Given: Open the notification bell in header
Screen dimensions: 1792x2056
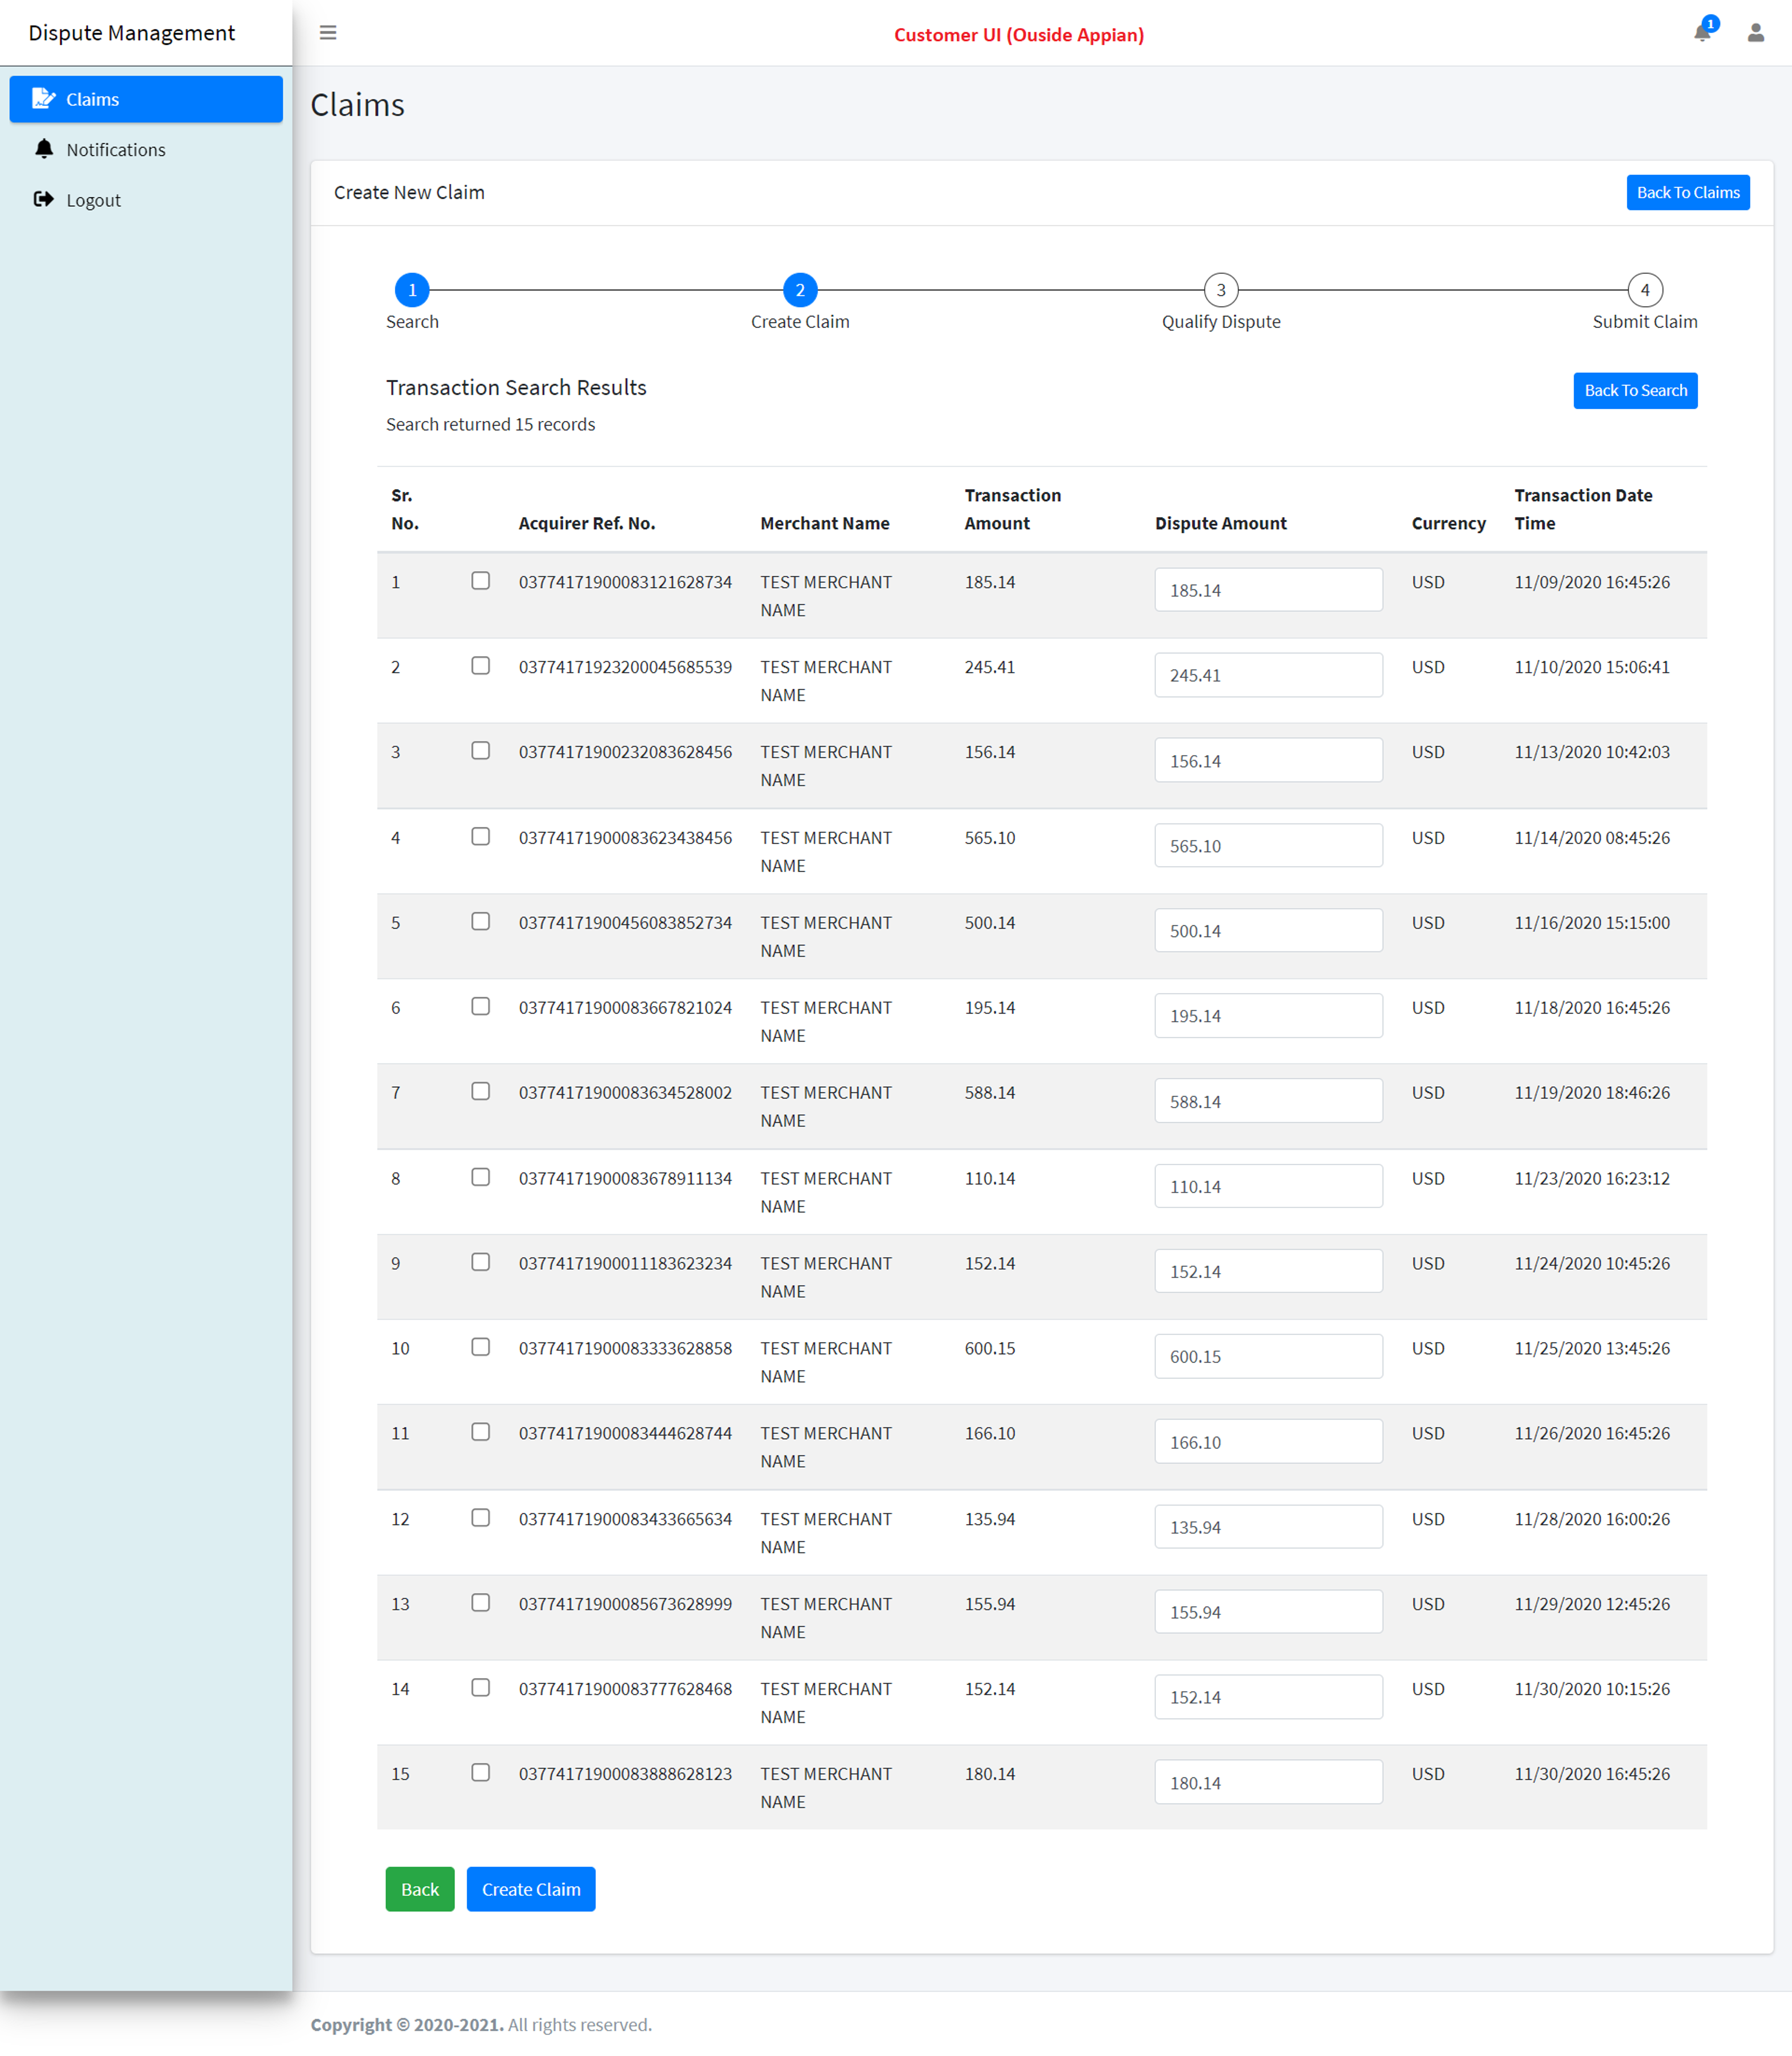Looking at the screenshot, I should tap(1703, 33).
